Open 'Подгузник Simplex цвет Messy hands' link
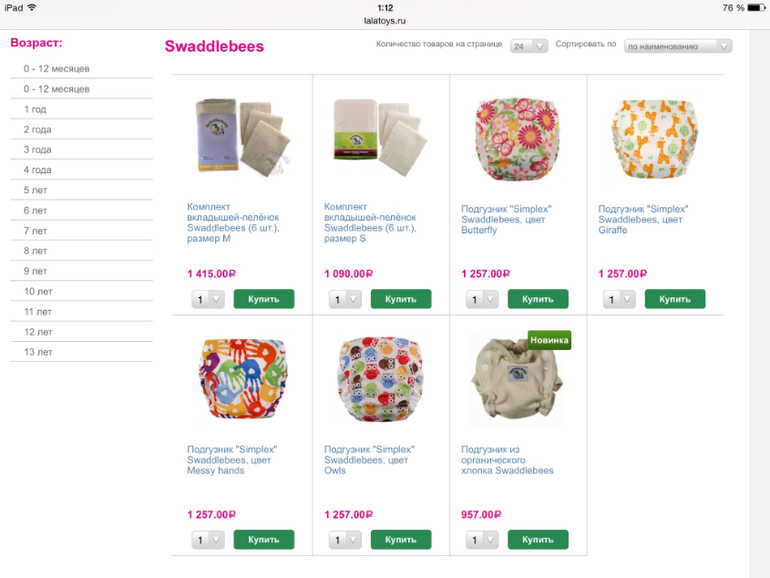Viewport: 770px width, 578px height. [x=232, y=460]
